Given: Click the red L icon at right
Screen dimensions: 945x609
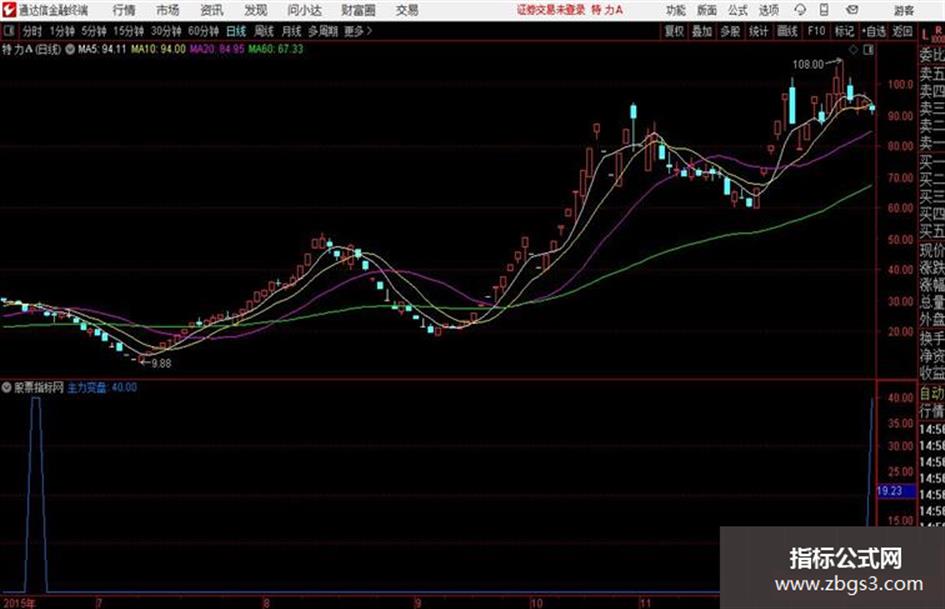Looking at the screenshot, I should 925,35.
